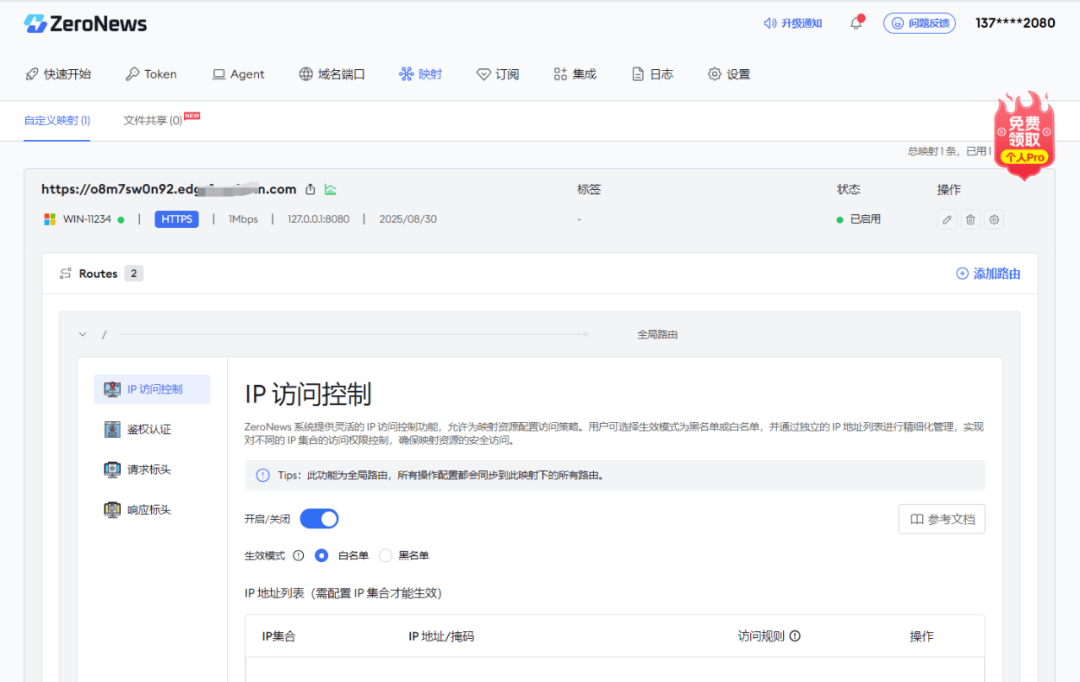This screenshot has width=1080, height=682.
Task: Delete the mapping with trash icon
Action: point(970,220)
